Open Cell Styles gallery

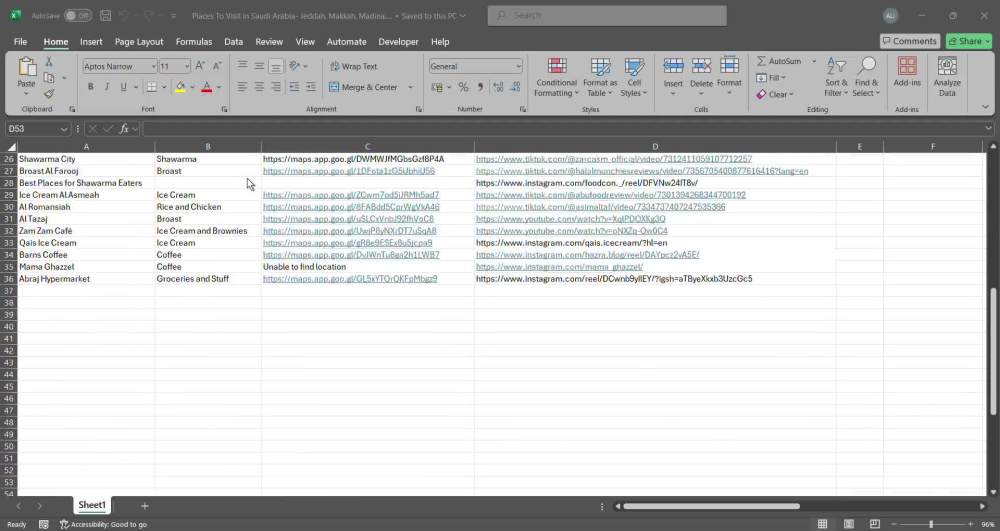coord(634,76)
